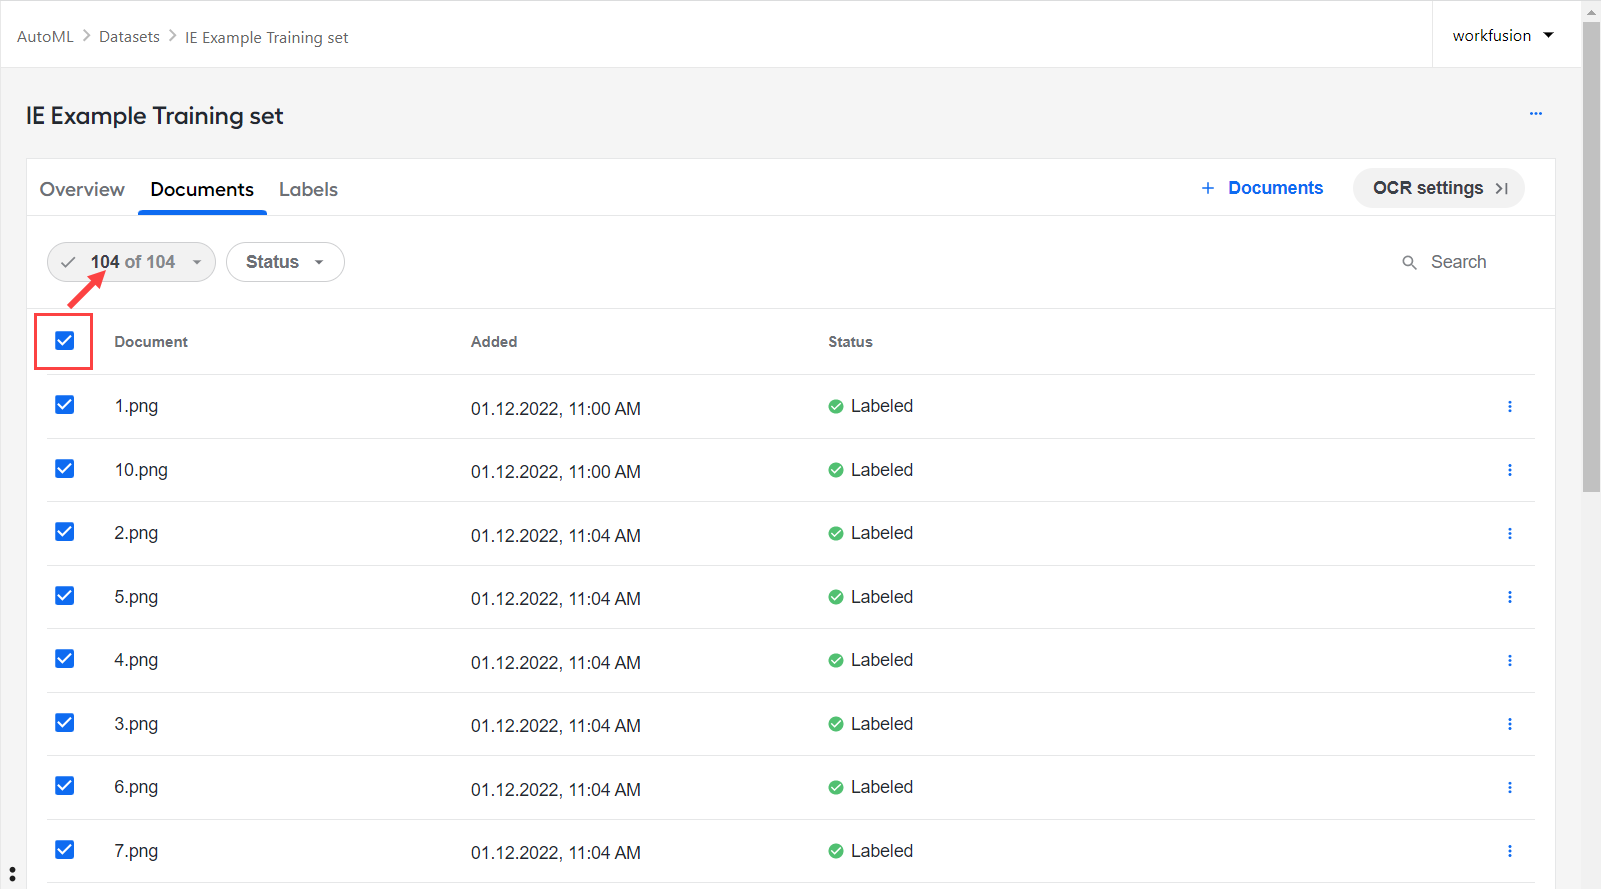Uncheck the checkbox for 5.png
The image size is (1601, 889).
click(65, 596)
